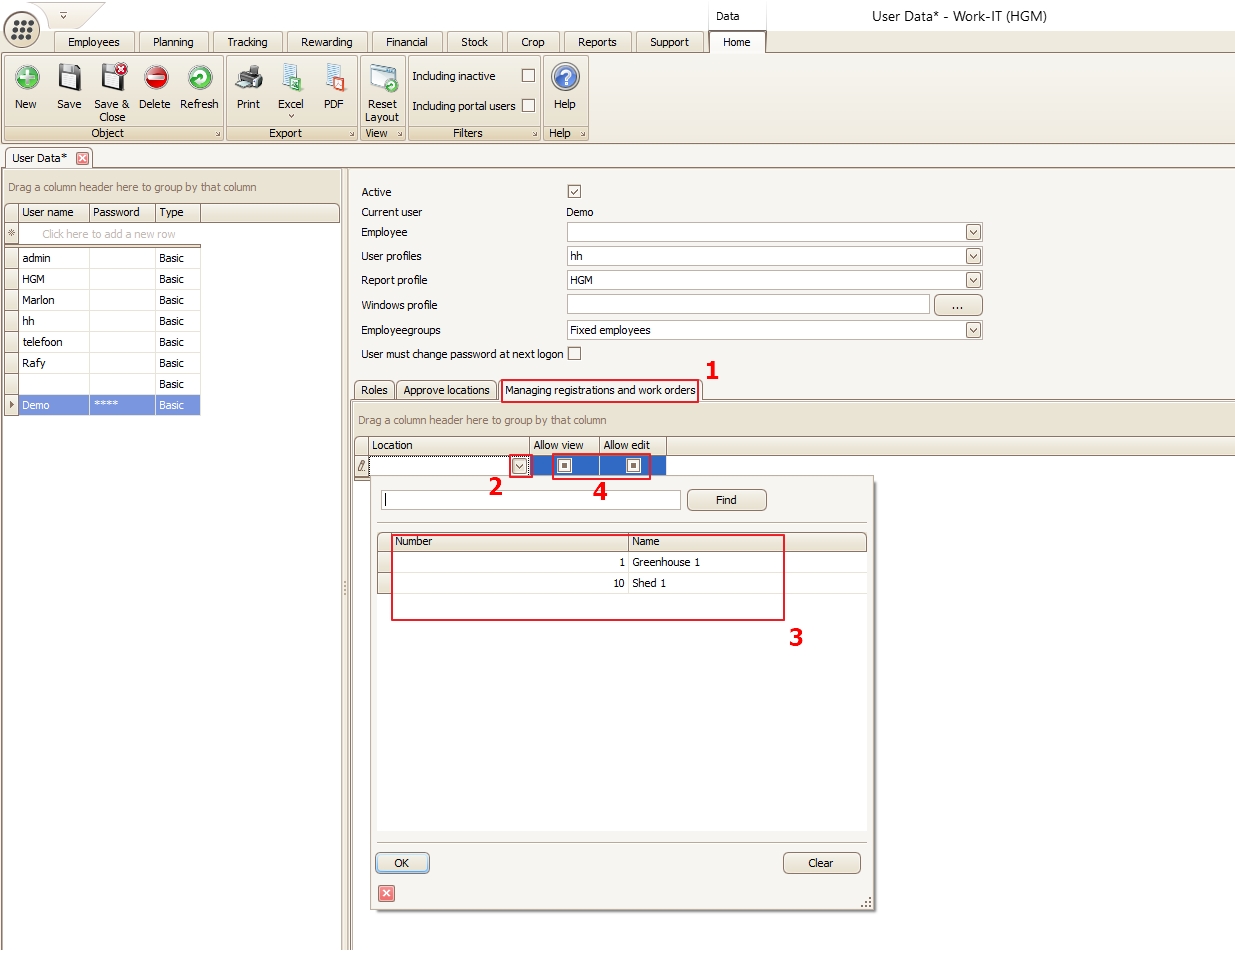Image resolution: width=1235 pixels, height=954 pixels.
Task: Open the User profiles dropdown
Action: pos(973,256)
